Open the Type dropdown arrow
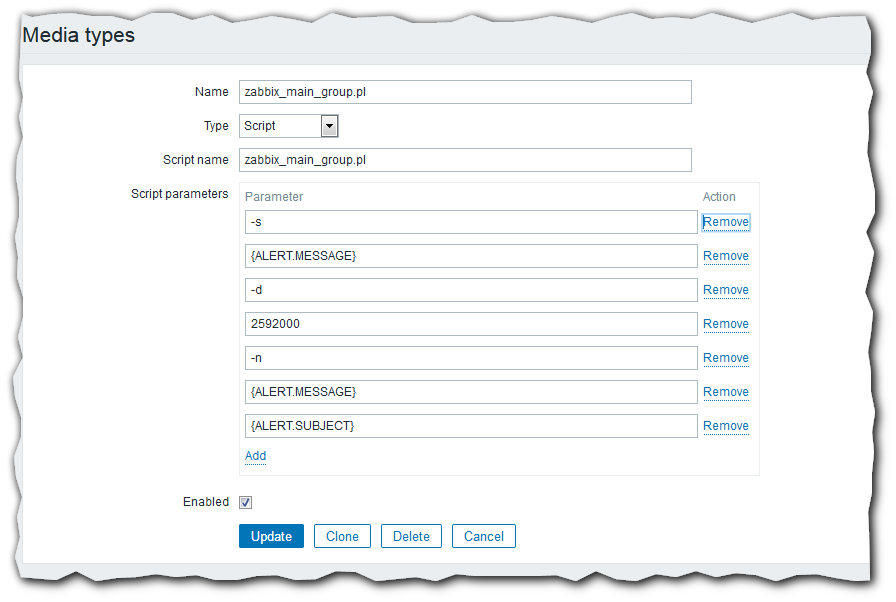The height and width of the screenshot is (602, 896). [x=330, y=126]
